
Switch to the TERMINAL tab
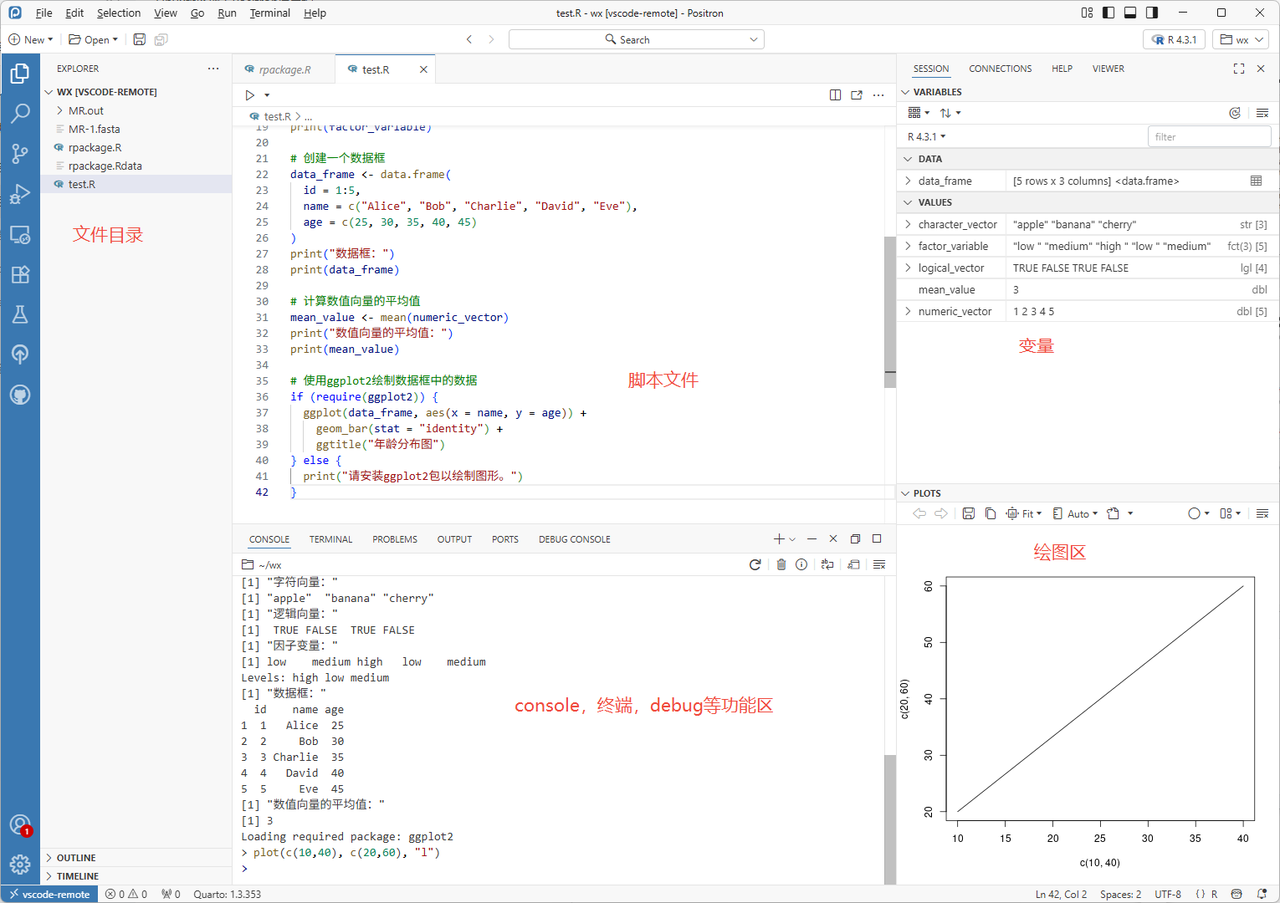point(330,539)
